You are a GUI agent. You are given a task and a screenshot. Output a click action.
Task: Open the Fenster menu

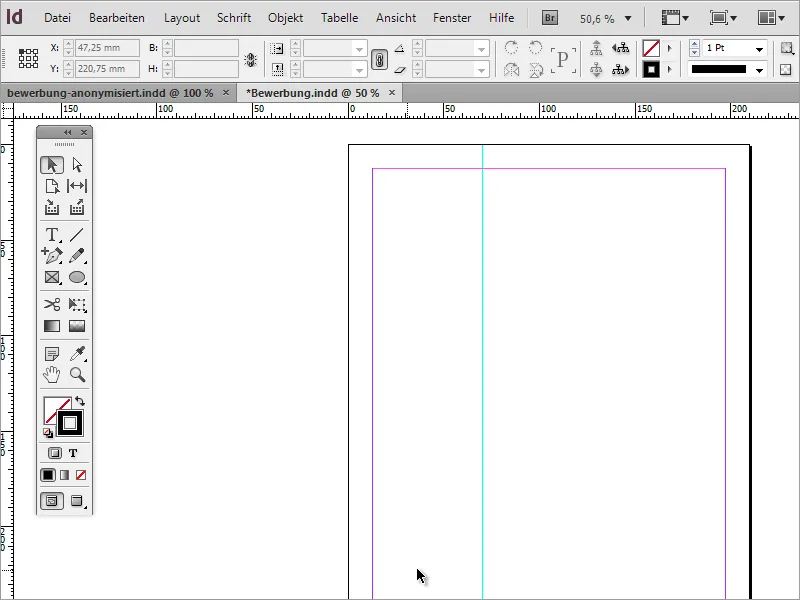452,18
